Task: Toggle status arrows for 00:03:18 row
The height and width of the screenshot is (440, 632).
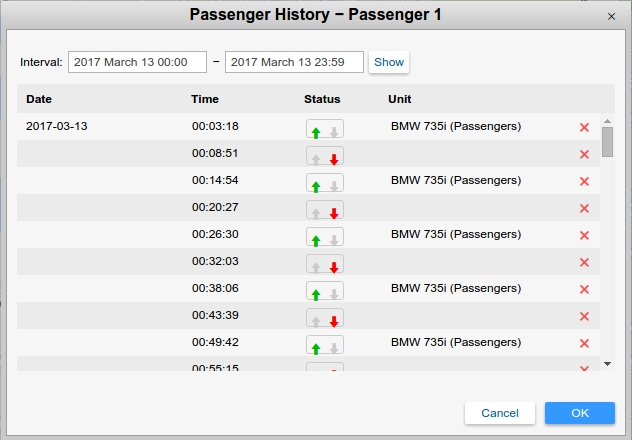Action: tap(325, 130)
